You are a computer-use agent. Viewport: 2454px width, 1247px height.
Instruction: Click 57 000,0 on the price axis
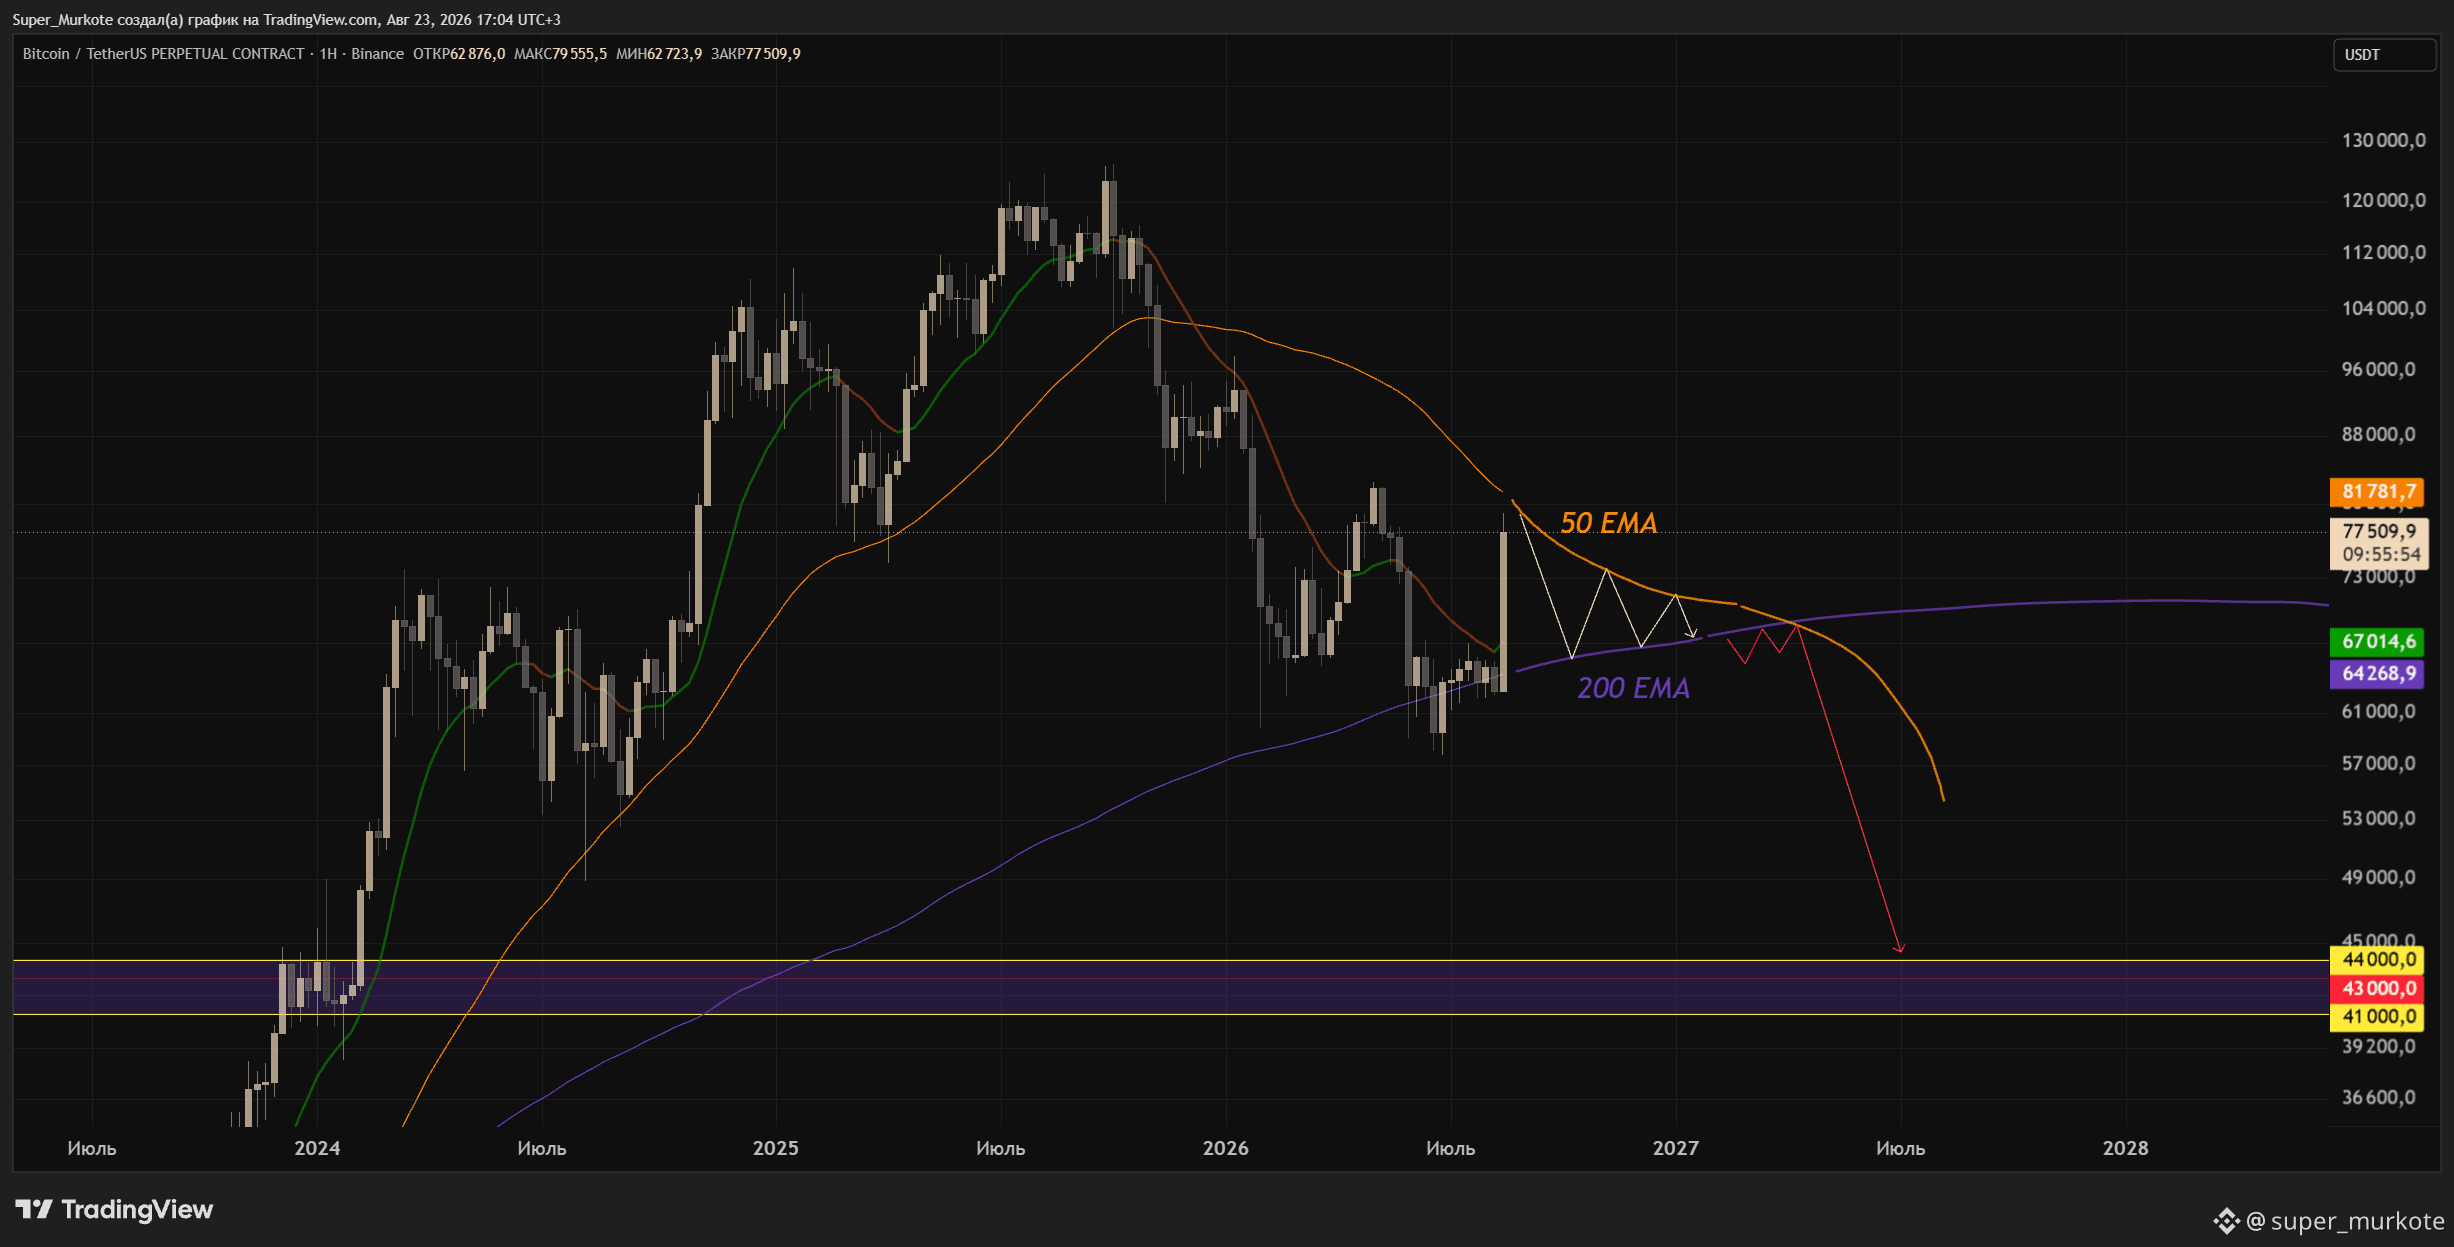[x=2378, y=763]
